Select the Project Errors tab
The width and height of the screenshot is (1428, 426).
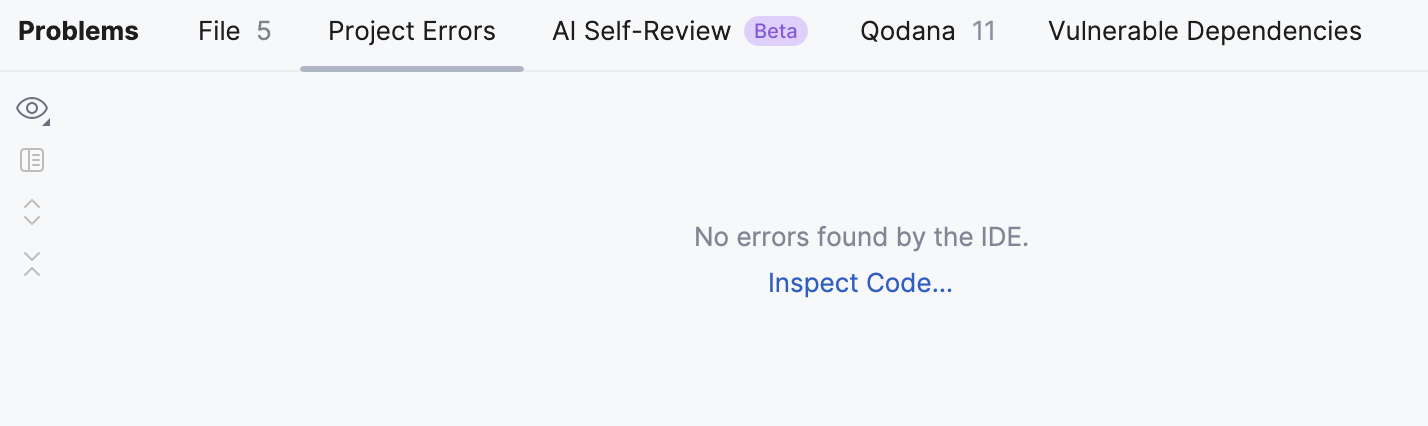coord(411,31)
